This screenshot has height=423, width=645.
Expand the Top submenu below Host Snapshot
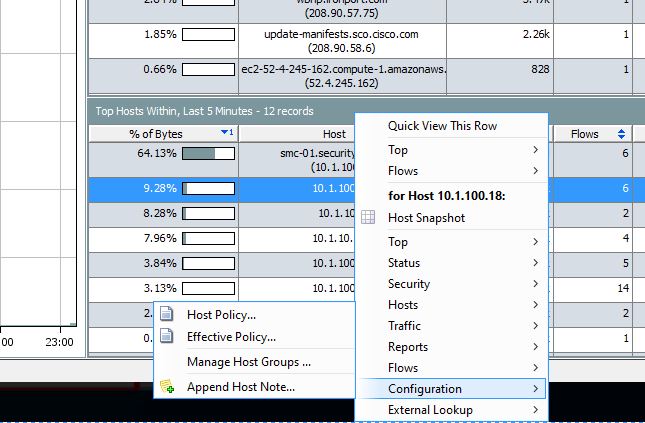tap(452, 242)
